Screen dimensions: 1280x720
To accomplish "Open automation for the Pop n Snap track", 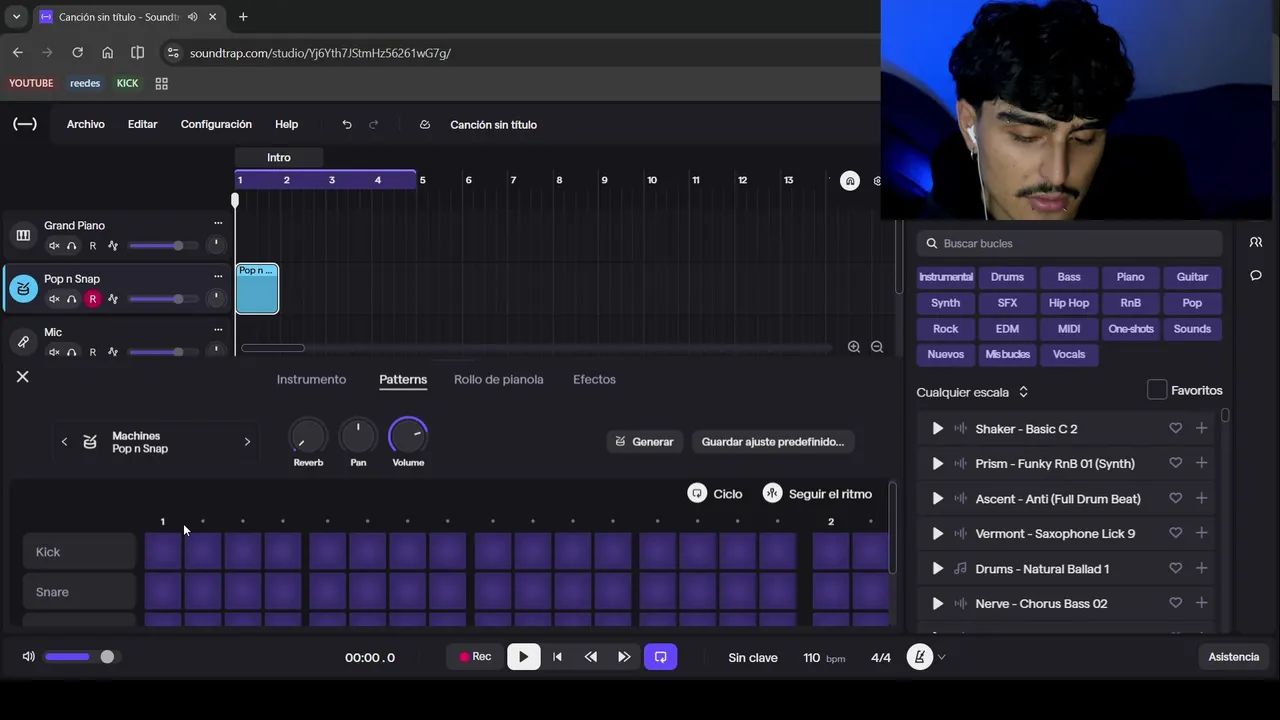I will 113,299.
